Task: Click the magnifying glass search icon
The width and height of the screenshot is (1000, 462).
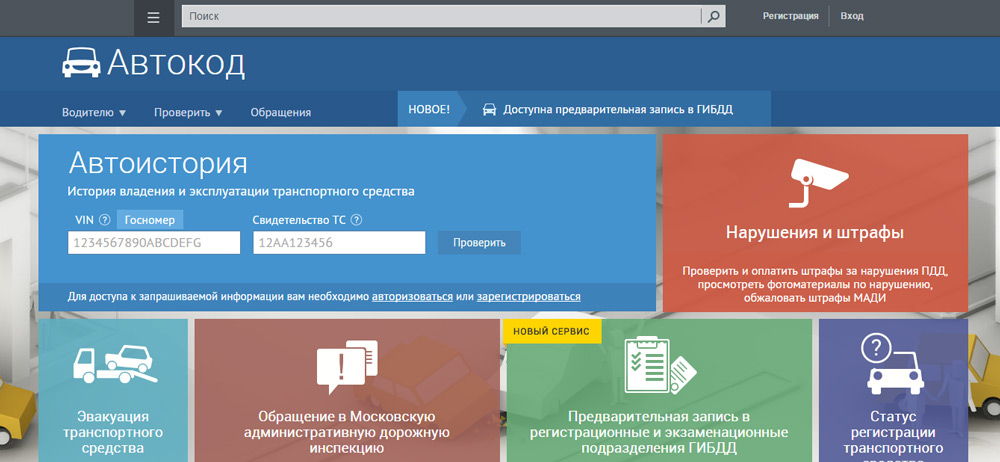Action: click(714, 17)
